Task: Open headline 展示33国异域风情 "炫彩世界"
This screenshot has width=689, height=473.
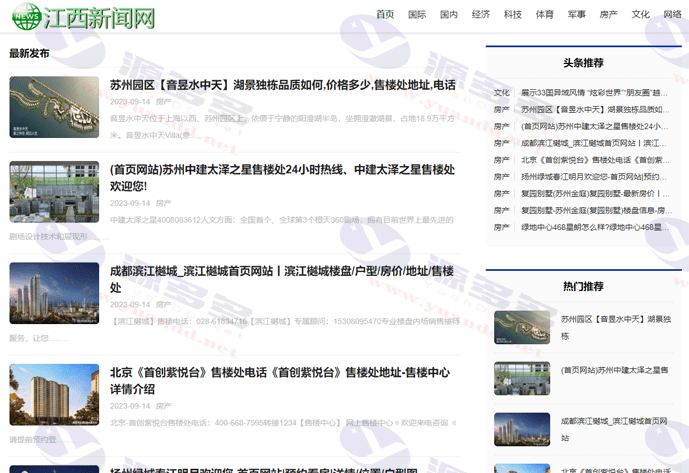Action: [x=594, y=93]
